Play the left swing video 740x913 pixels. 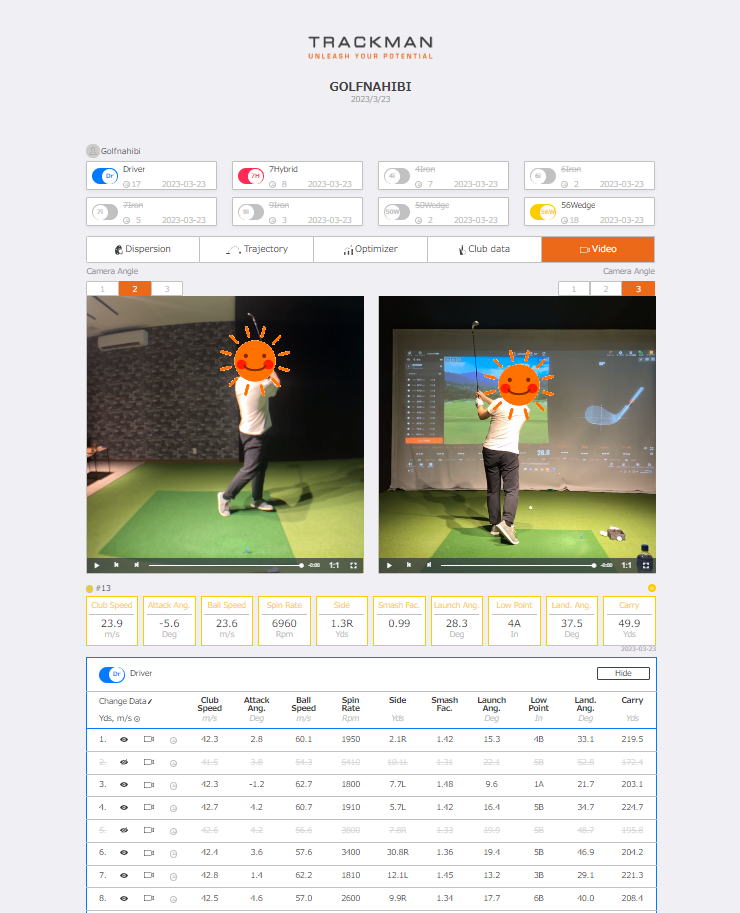(x=97, y=565)
